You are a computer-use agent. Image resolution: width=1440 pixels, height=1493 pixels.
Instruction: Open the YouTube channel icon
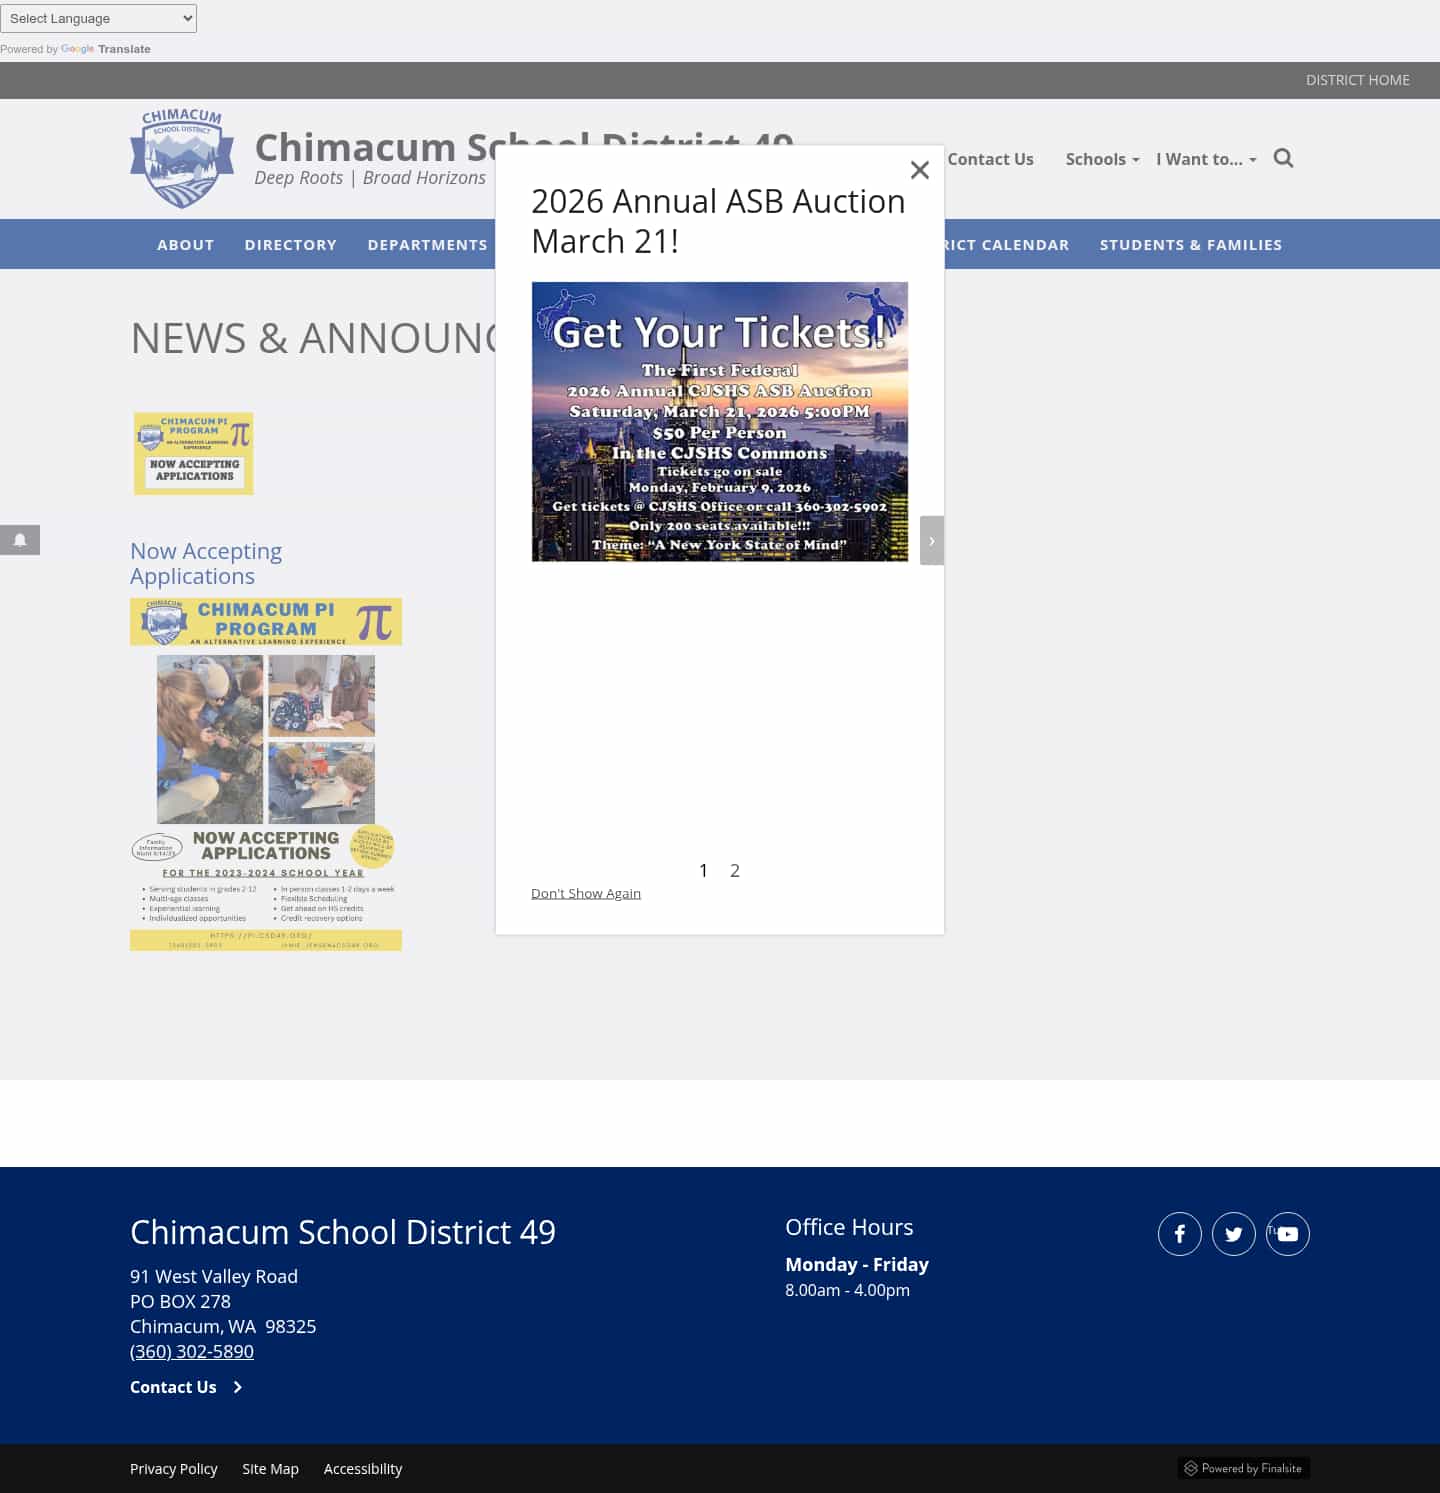pyautogui.click(x=1287, y=1233)
